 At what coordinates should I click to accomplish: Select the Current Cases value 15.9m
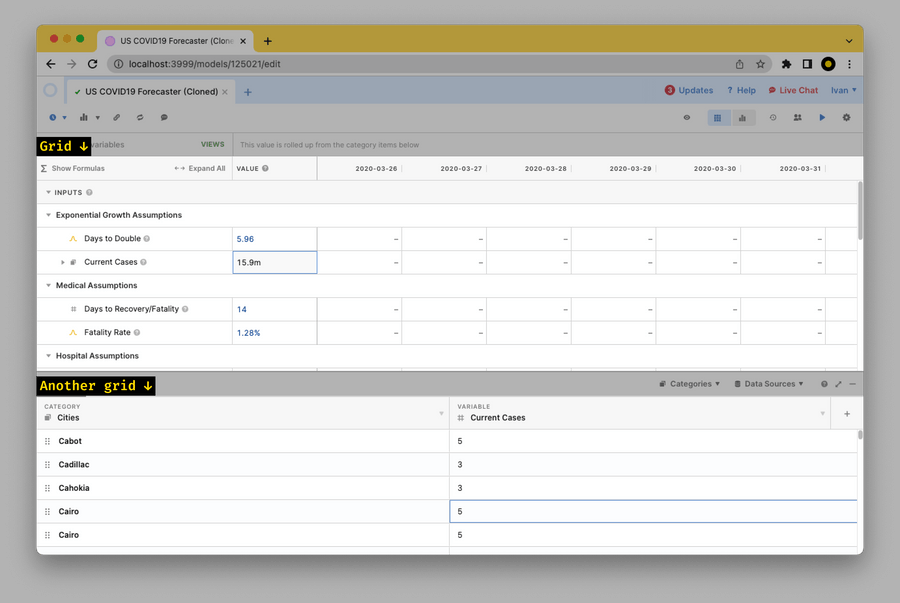(x=274, y=262)
